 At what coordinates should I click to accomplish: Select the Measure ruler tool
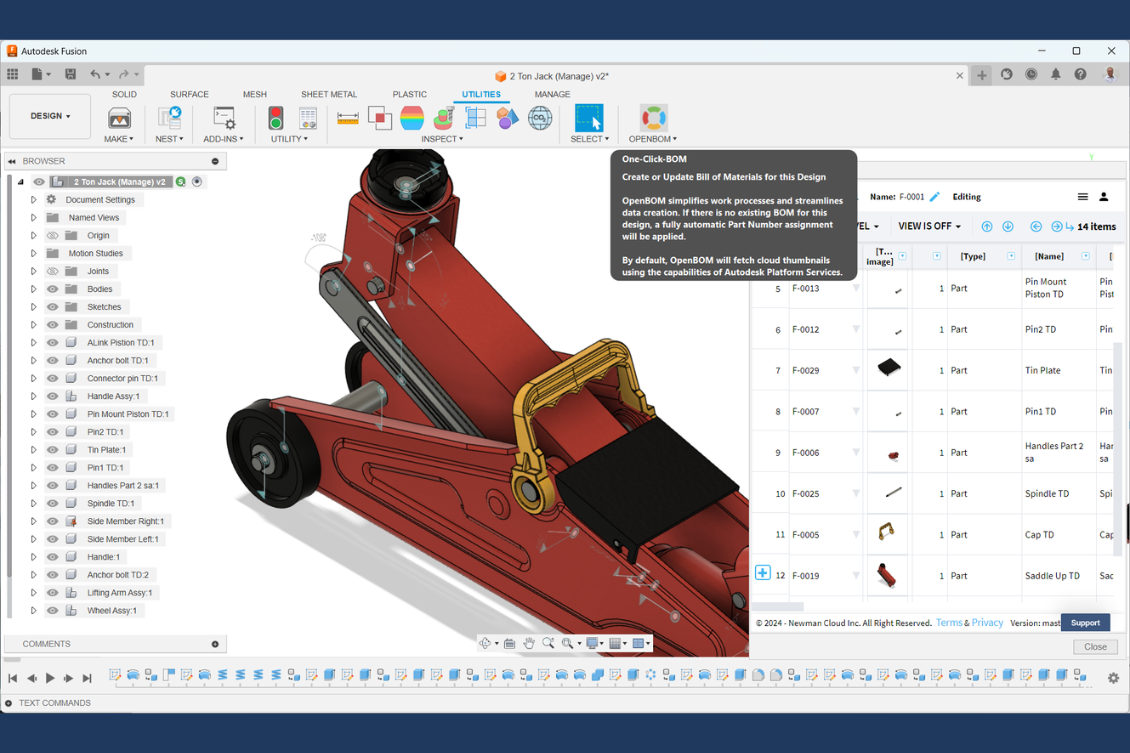pos(347,118)
